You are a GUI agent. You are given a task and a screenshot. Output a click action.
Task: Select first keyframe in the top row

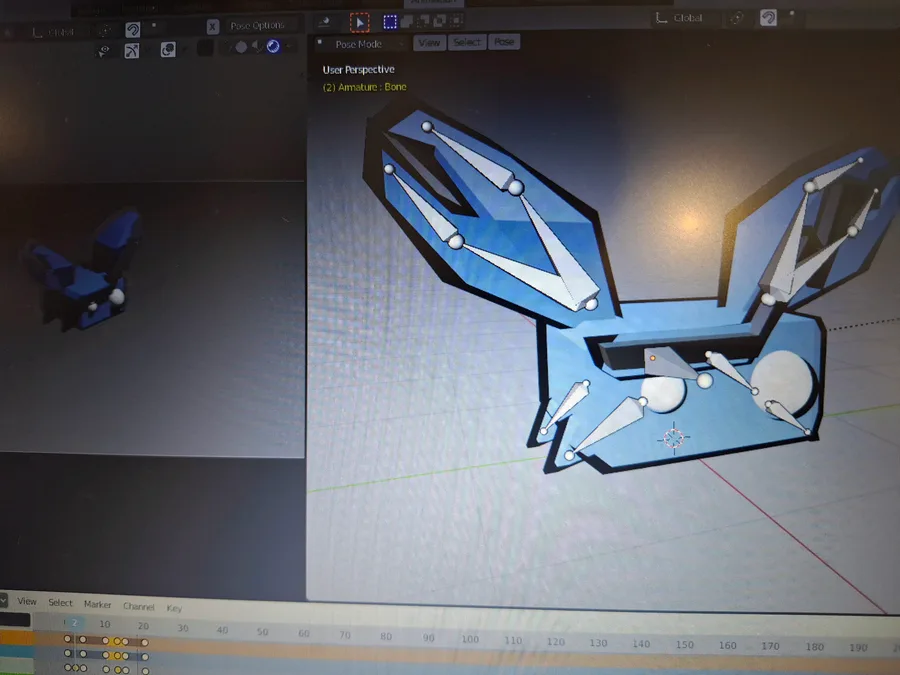68,639
